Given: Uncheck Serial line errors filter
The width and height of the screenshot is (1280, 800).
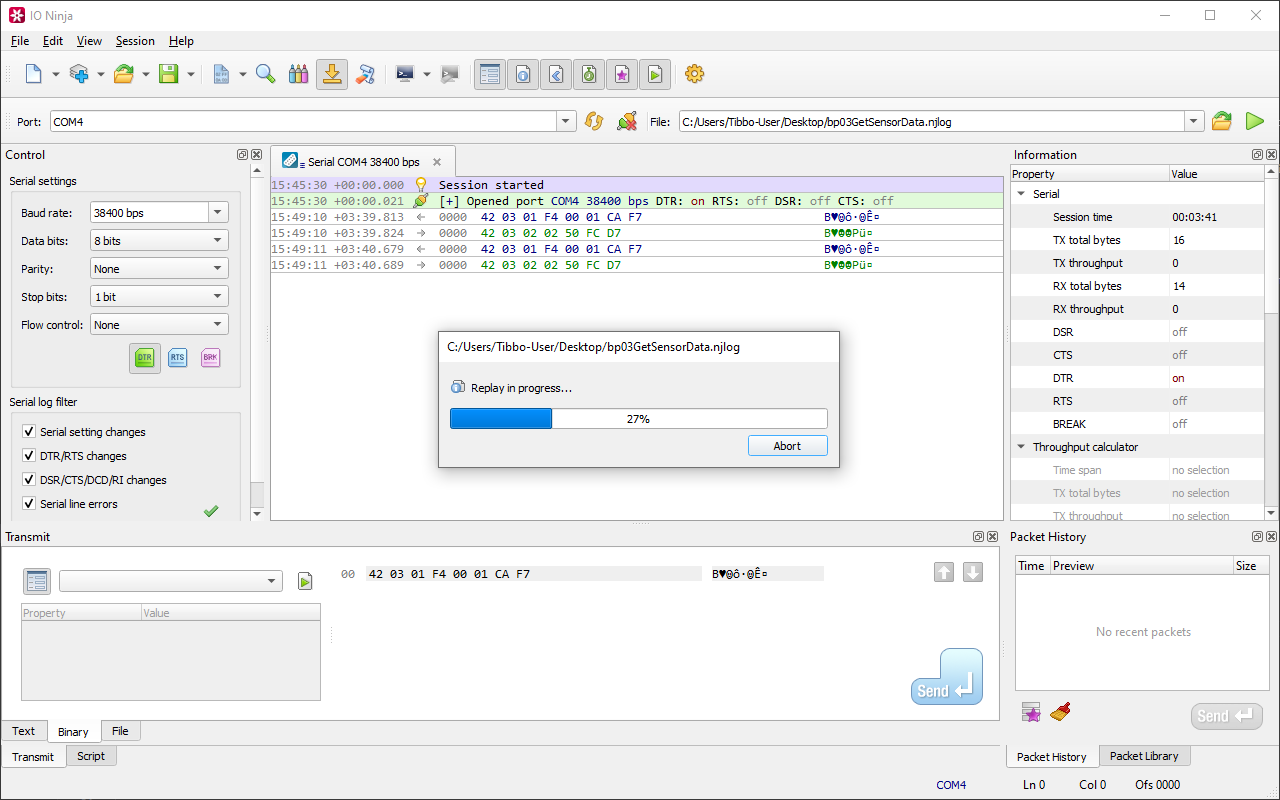Looking at the screenshot, I should click(x=29, y=504).
